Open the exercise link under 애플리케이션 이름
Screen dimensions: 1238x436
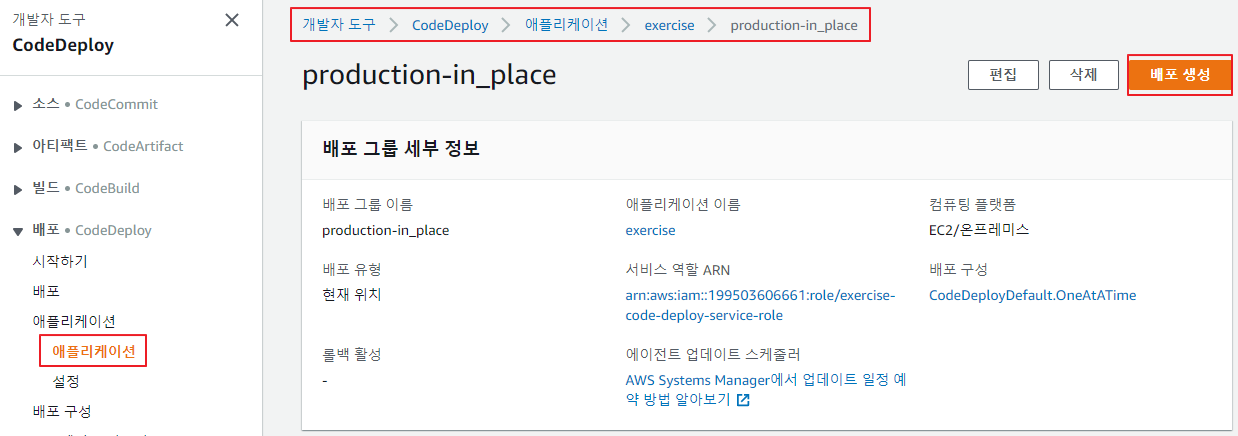[x=650, y=230]
